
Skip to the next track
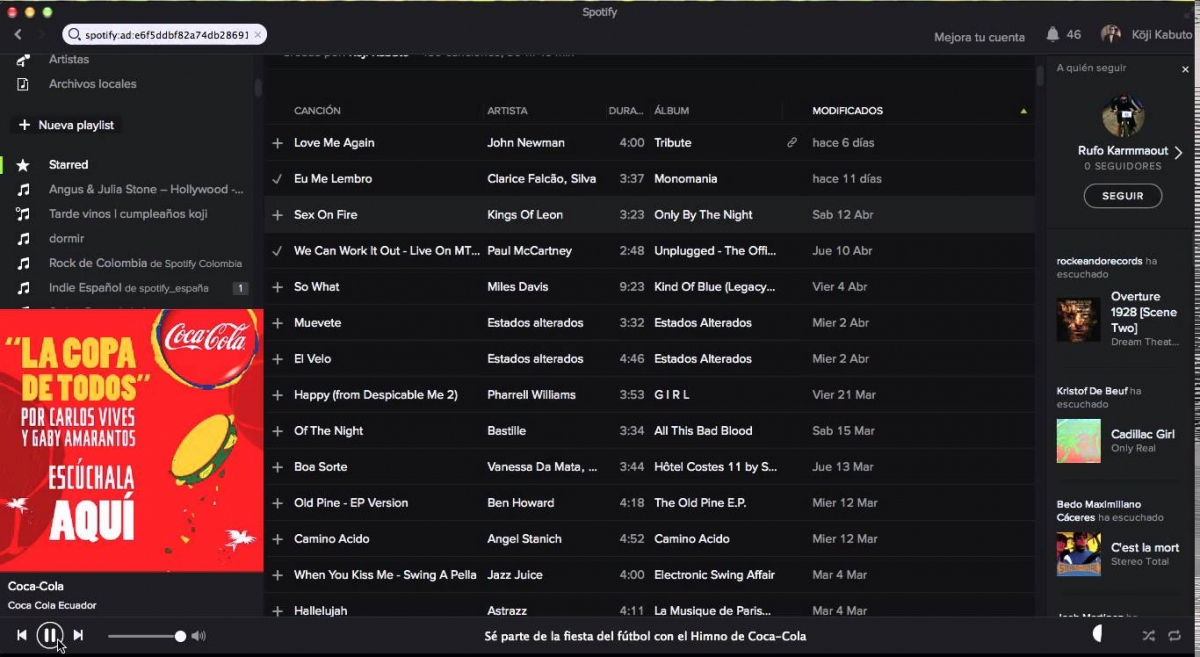[78, 635]
